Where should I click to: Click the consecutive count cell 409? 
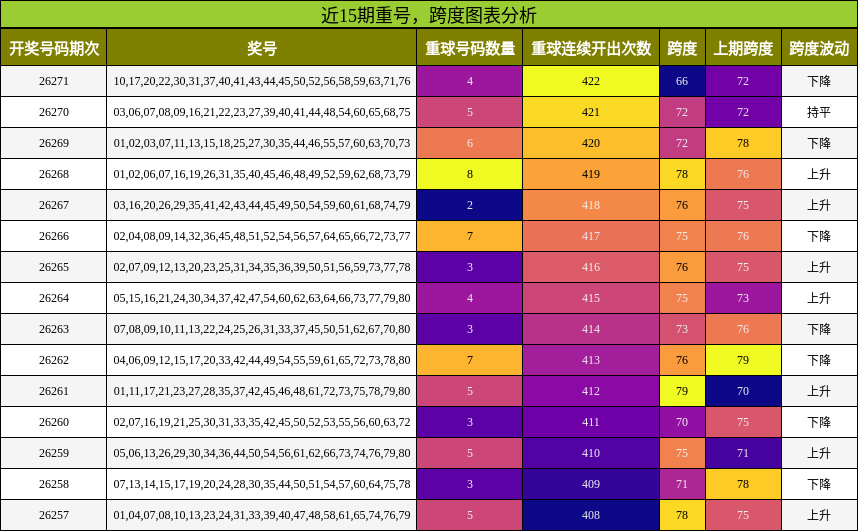click(x=591, y=484)
